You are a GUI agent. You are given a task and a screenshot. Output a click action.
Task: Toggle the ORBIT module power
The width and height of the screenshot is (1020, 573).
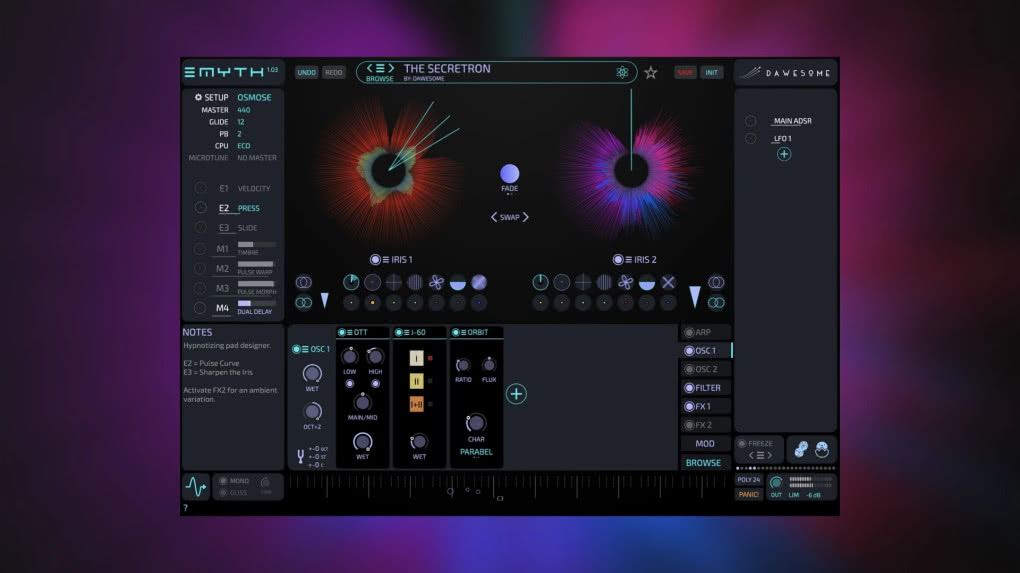(x=455, y=332)
